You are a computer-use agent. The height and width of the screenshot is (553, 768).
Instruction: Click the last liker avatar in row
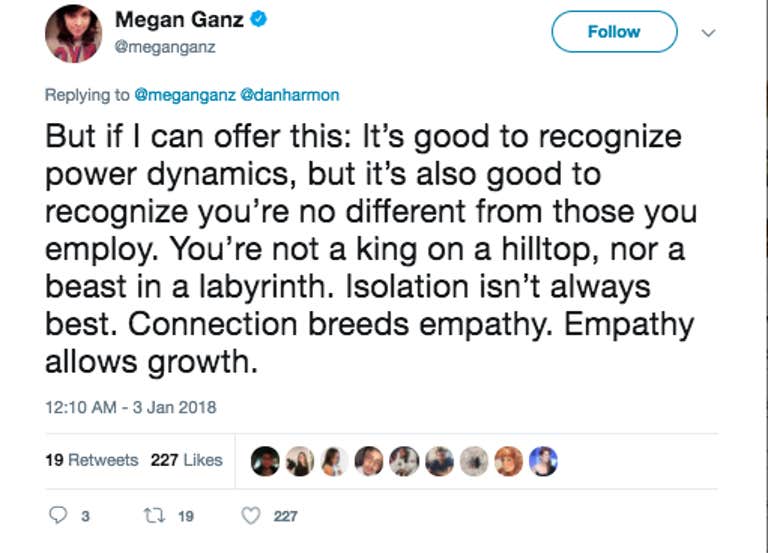click(x=543, y=461)
